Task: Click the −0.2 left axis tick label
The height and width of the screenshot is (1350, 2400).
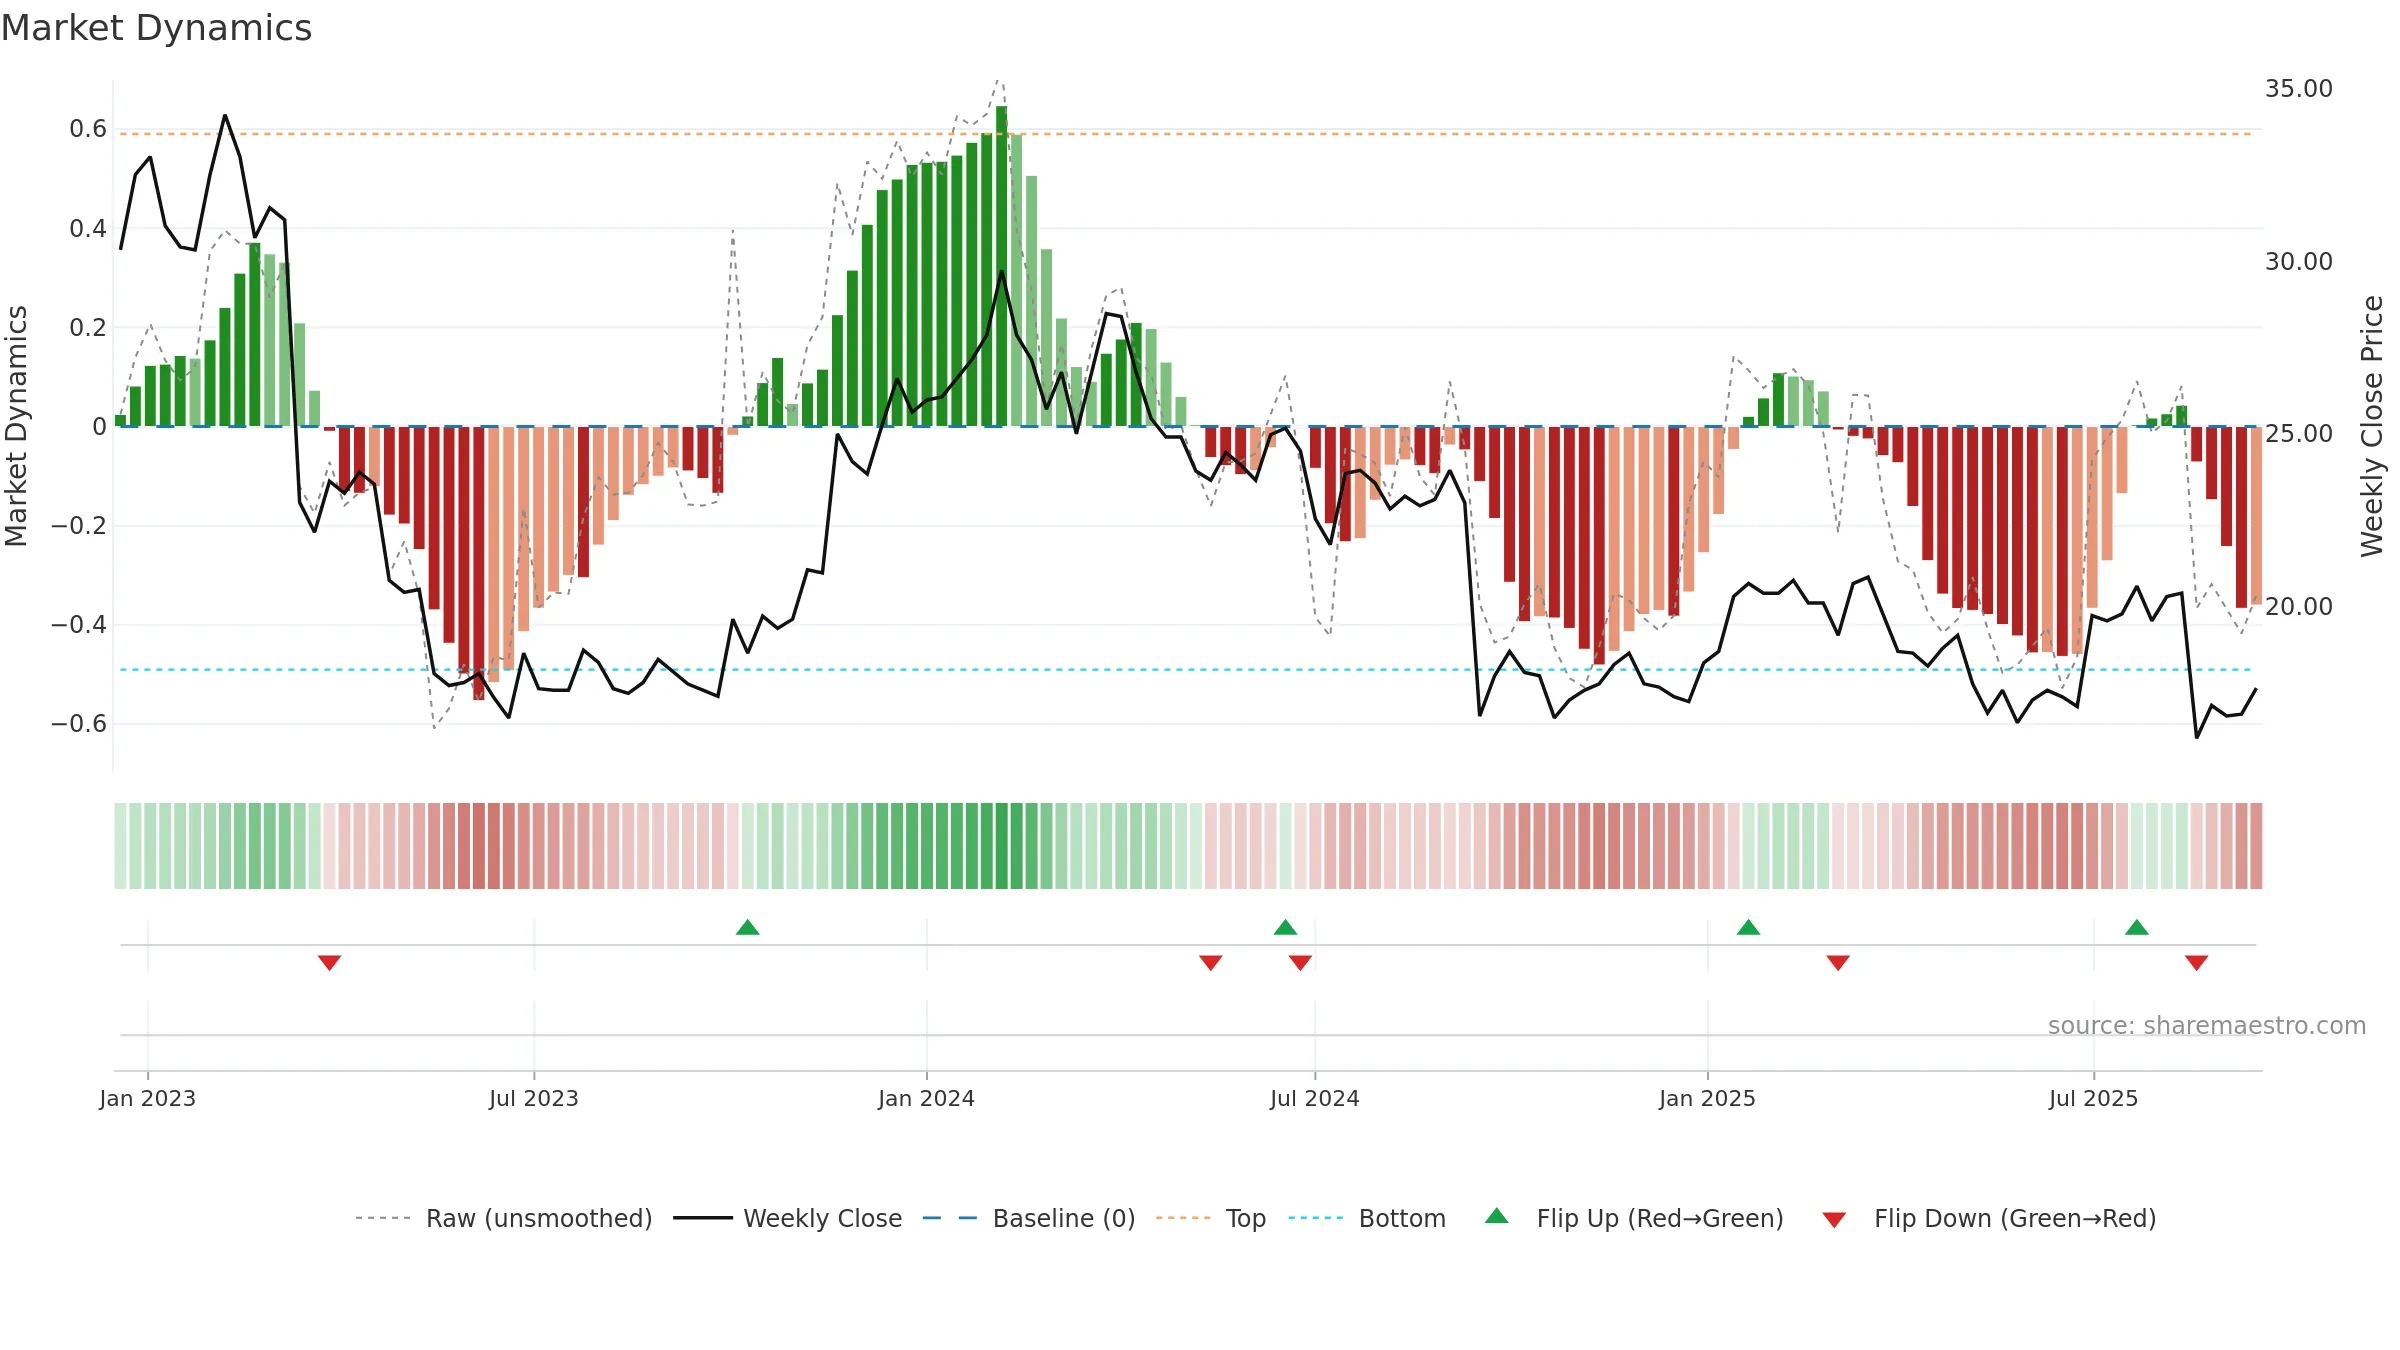Action: pyautogui.click(x=79, y=525)
